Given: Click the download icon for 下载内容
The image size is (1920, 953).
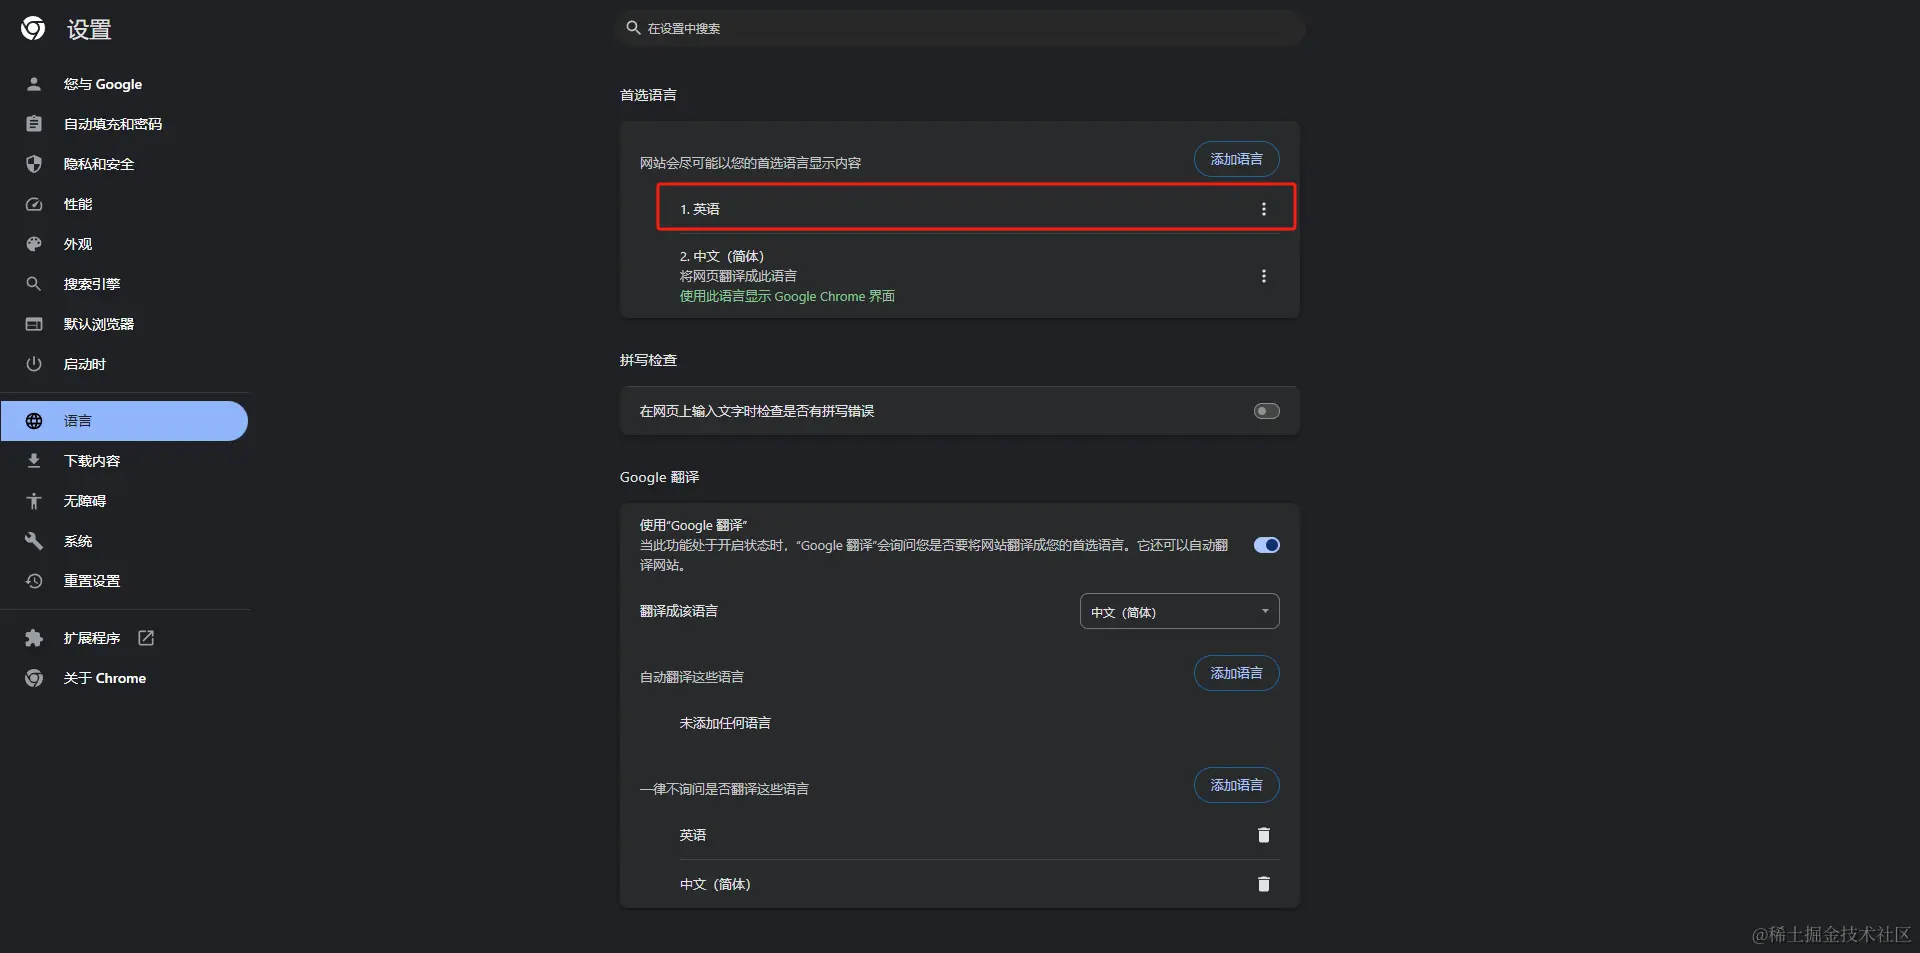Looking at the screenshot, I should point(34,461).
